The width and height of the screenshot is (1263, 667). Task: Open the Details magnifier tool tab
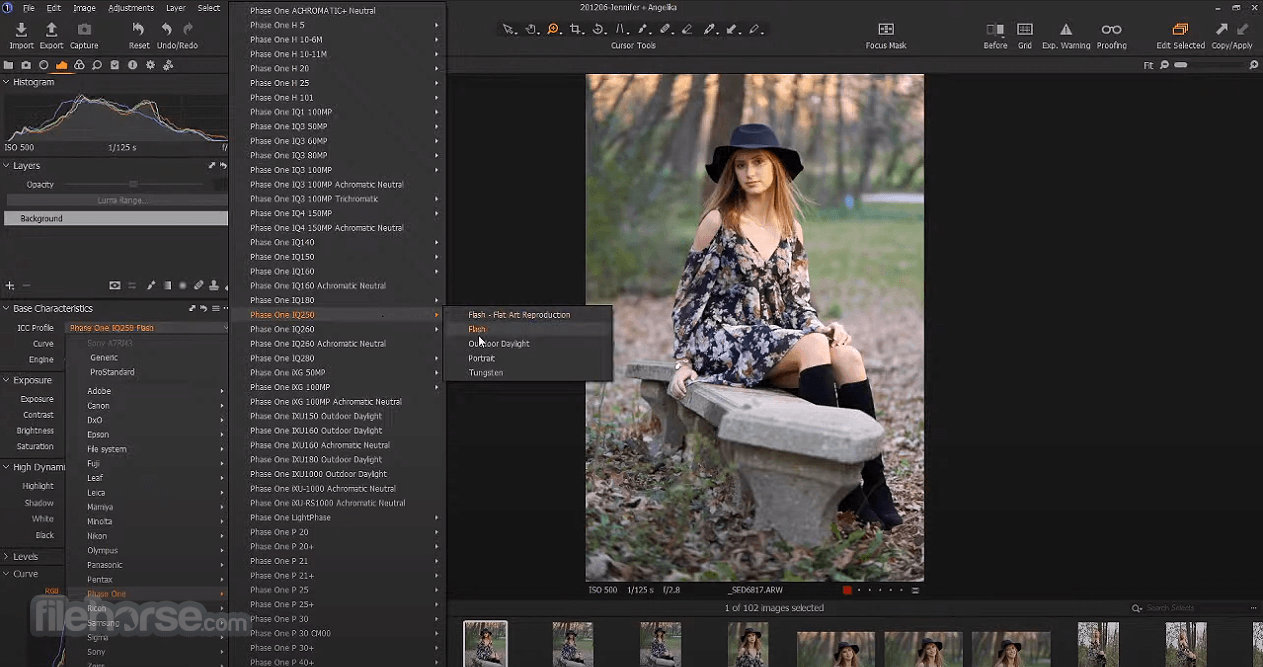coord(97,65)
